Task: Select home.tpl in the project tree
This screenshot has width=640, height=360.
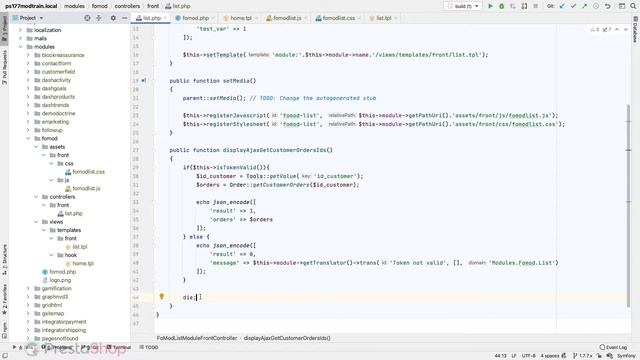Action: [x=80, y=263]
